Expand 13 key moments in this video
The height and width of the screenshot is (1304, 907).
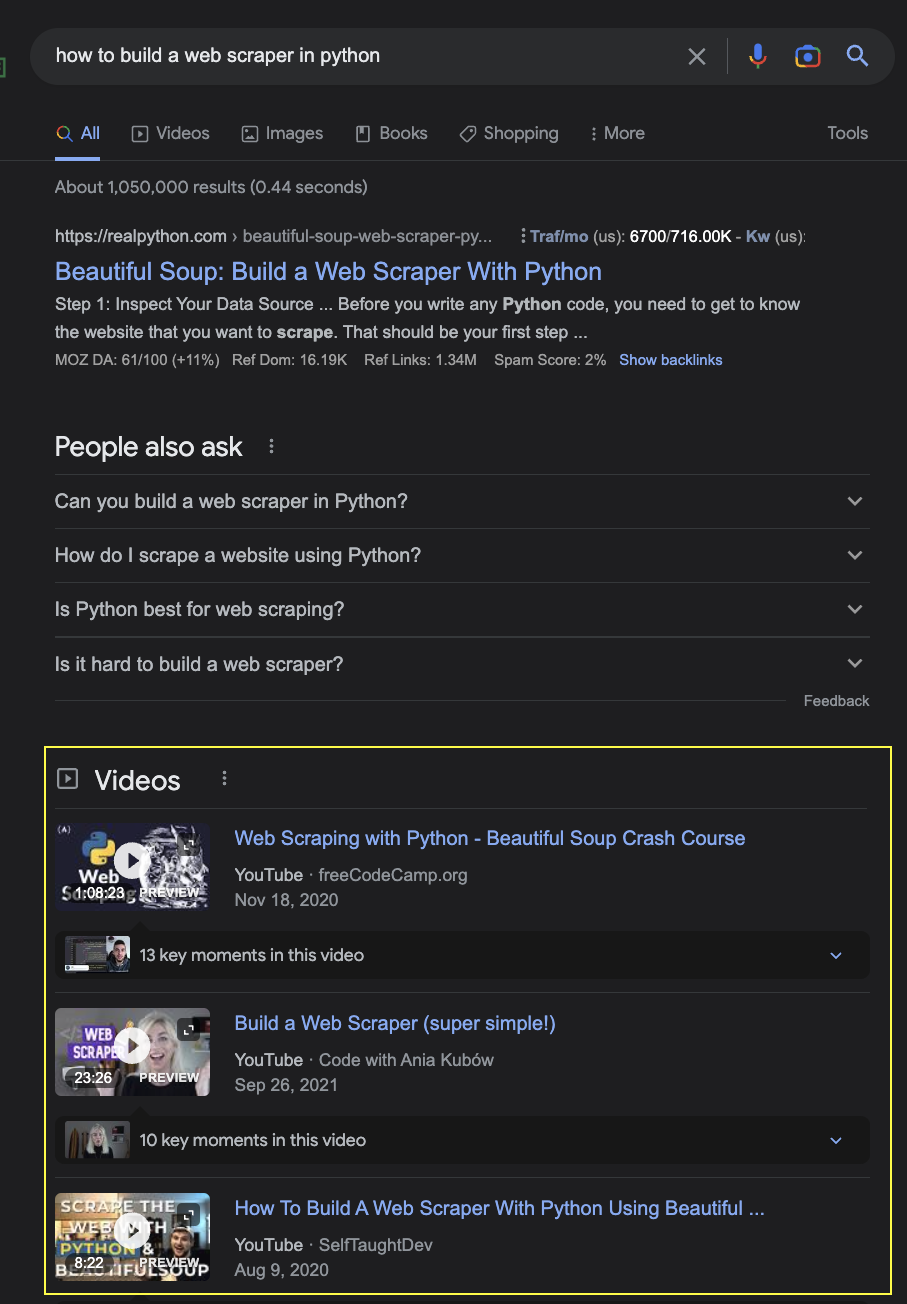coord(462,955)
